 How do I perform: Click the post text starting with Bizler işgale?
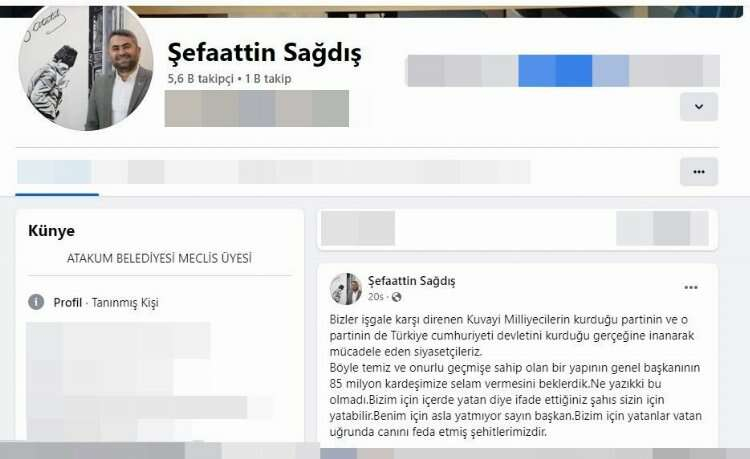coord(516,376)
